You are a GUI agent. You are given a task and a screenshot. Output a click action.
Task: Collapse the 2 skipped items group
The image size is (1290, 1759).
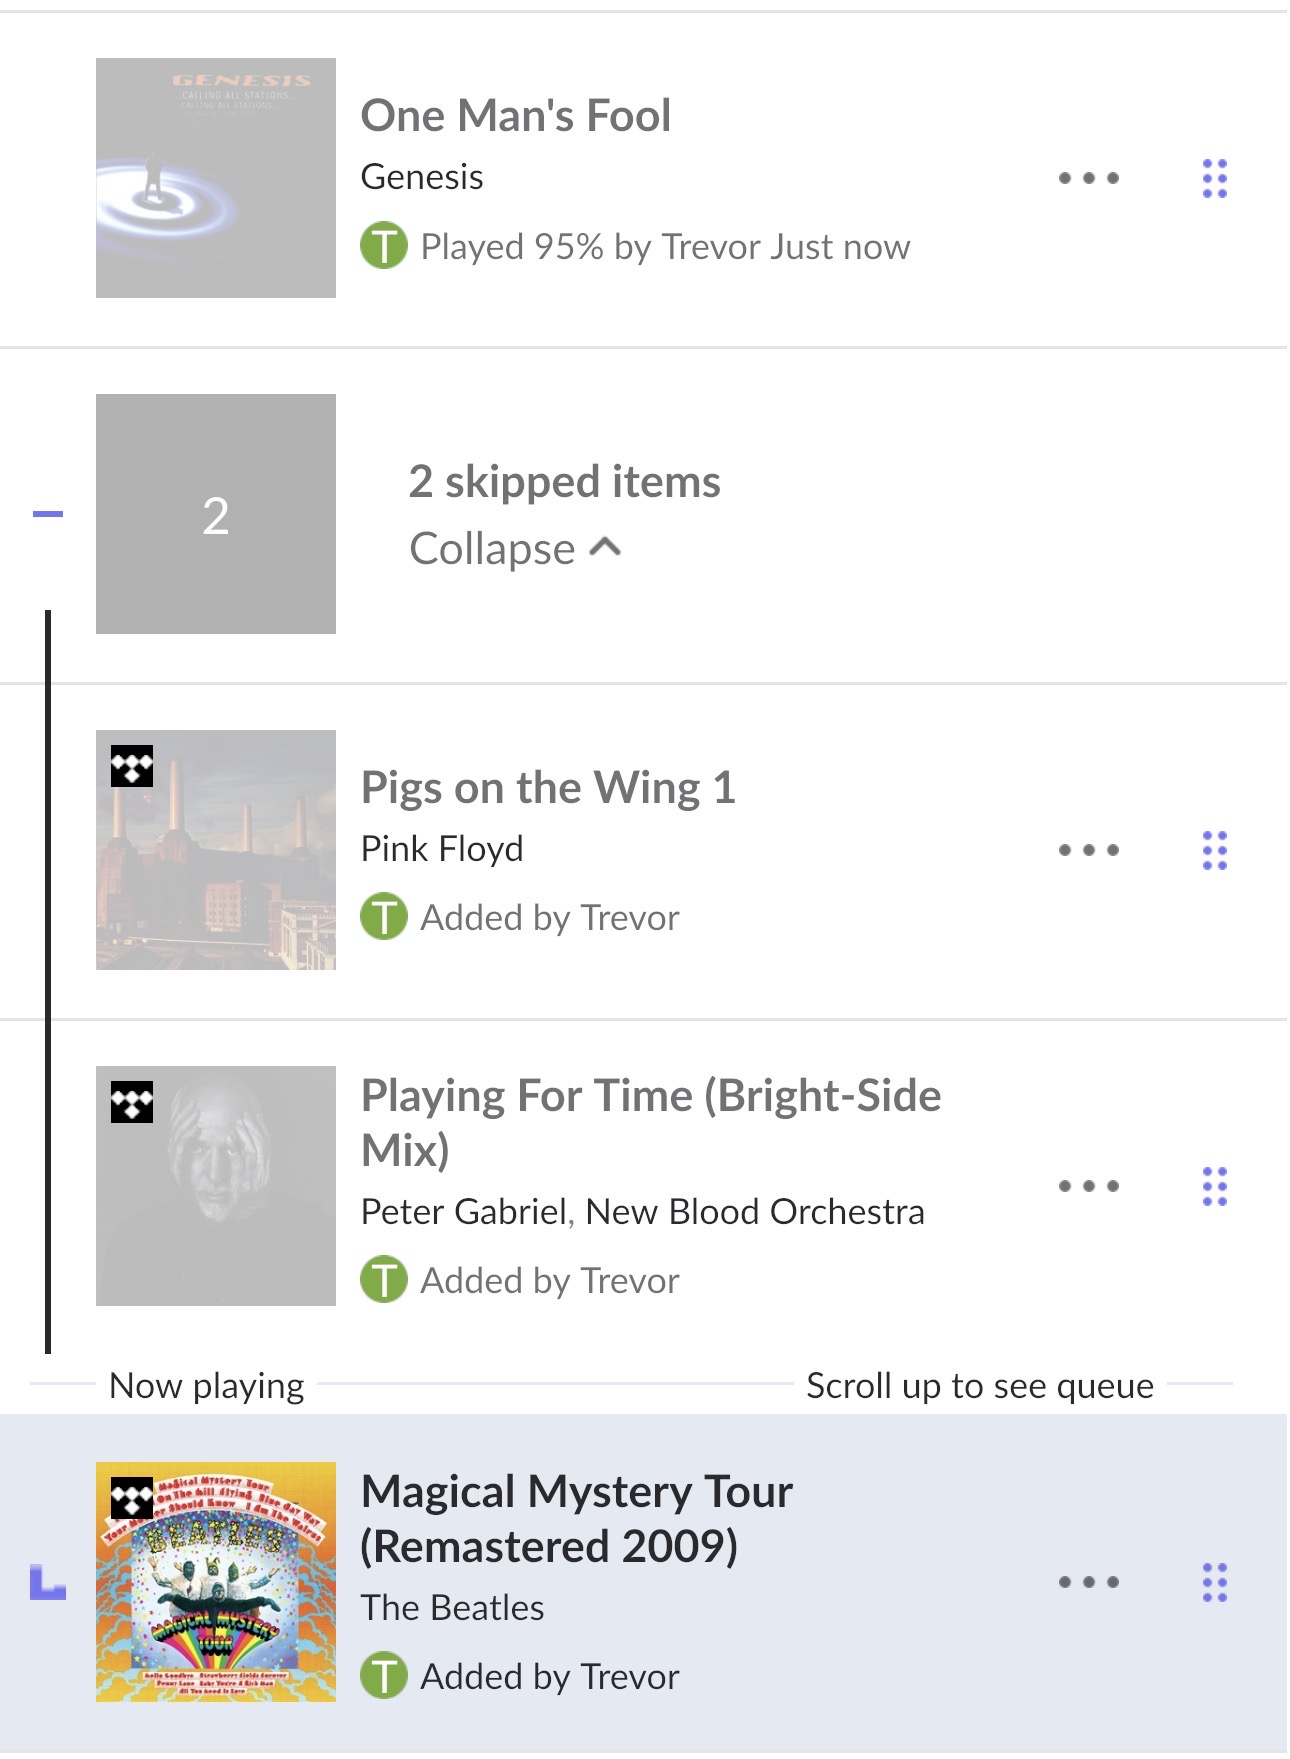492,549
